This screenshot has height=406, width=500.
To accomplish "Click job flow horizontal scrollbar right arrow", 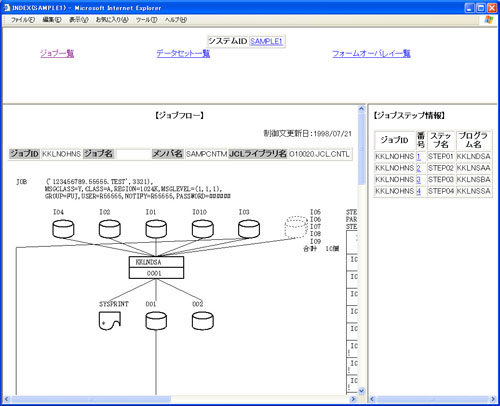I will [353, 399].
